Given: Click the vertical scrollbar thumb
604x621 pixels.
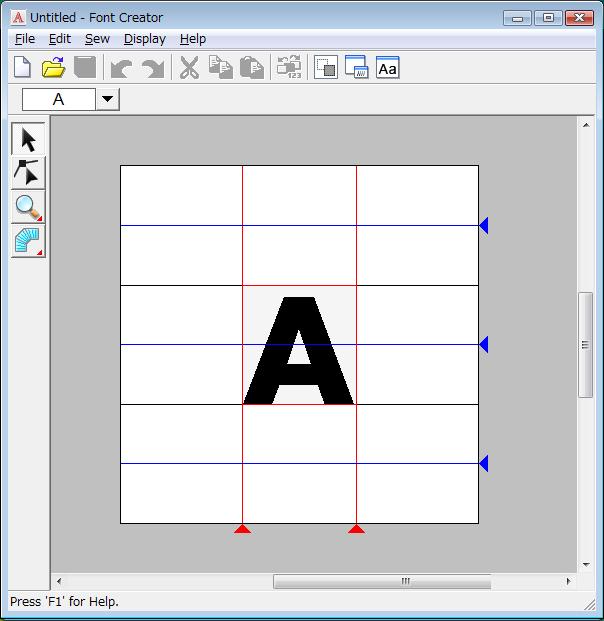Looking at the screenshot, I should click(585, 345).
